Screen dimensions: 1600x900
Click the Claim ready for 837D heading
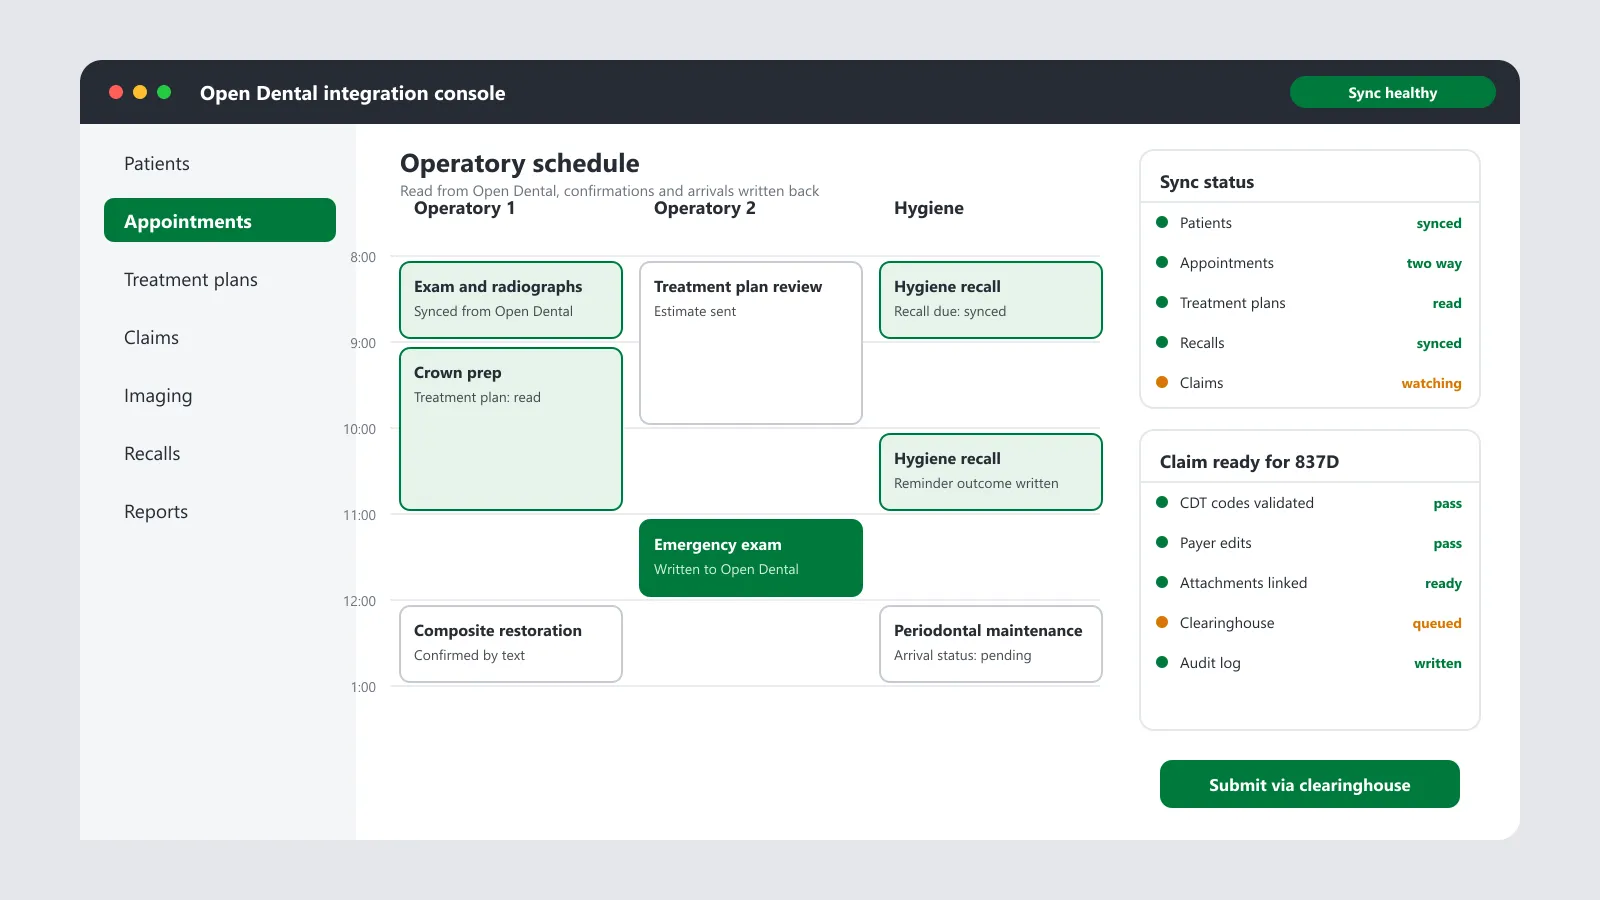1249,462
